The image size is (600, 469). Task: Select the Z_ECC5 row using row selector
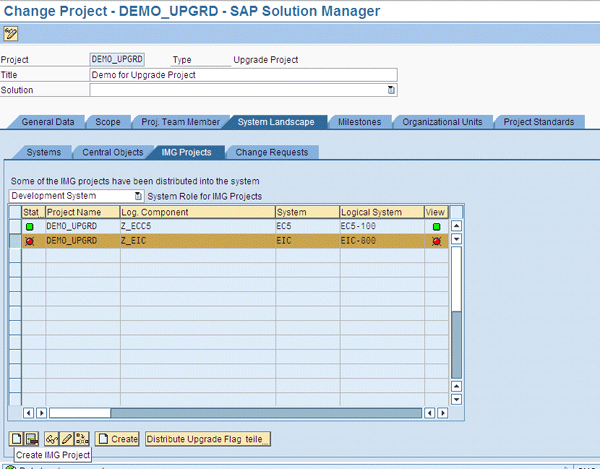point(14,226)
